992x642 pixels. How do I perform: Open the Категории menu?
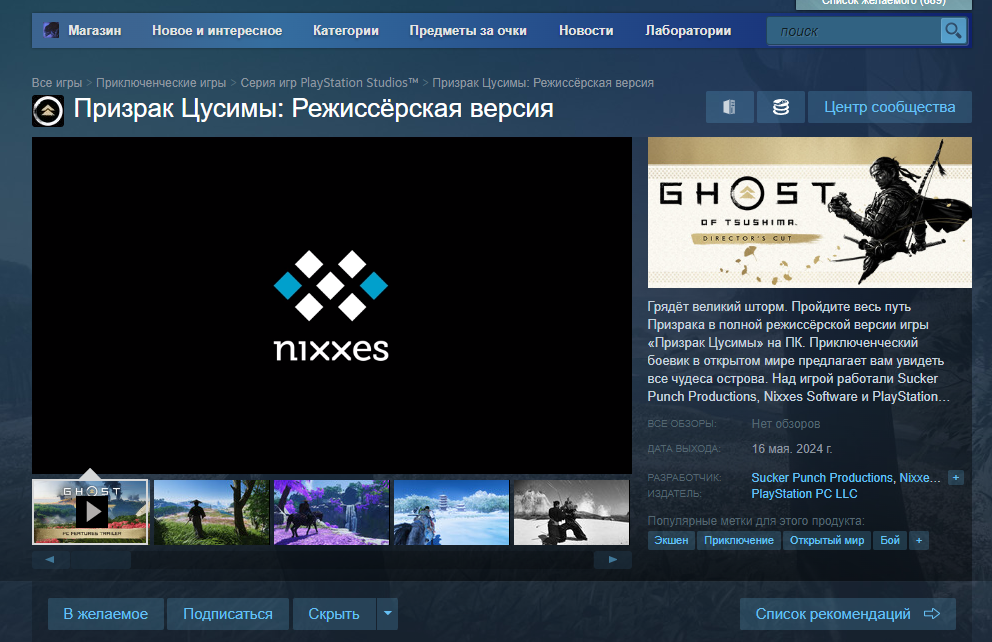coord(345,30)
